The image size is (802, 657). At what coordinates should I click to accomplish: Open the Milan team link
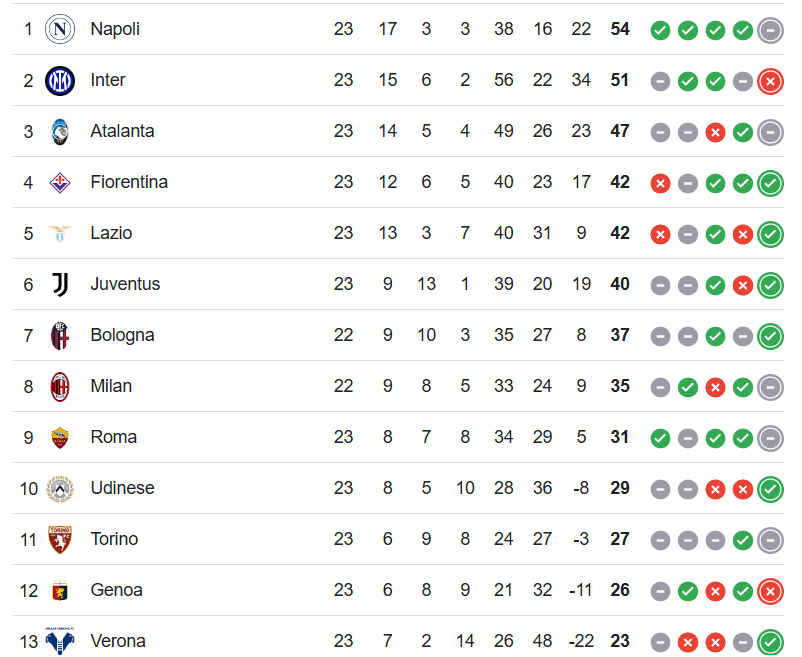tap(111, 386)
